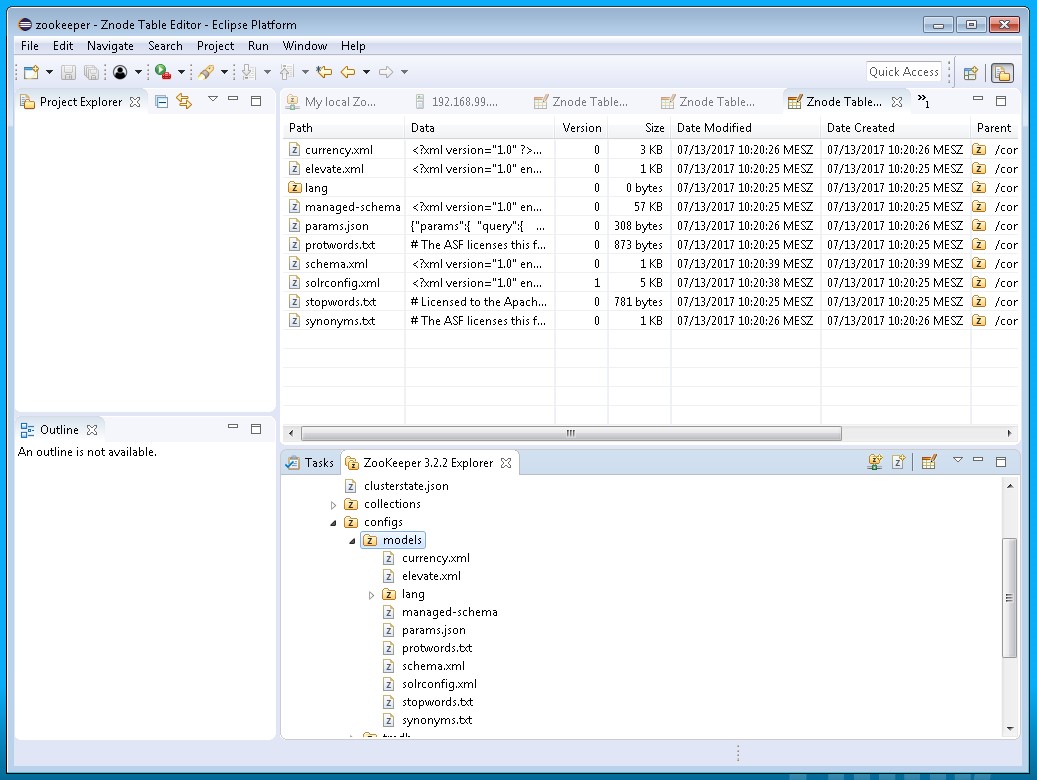The height and width of the screenshot is (780, 1037).
Task: Toggle Link with Editor in Project Explorer
Action: pos(184,101)
